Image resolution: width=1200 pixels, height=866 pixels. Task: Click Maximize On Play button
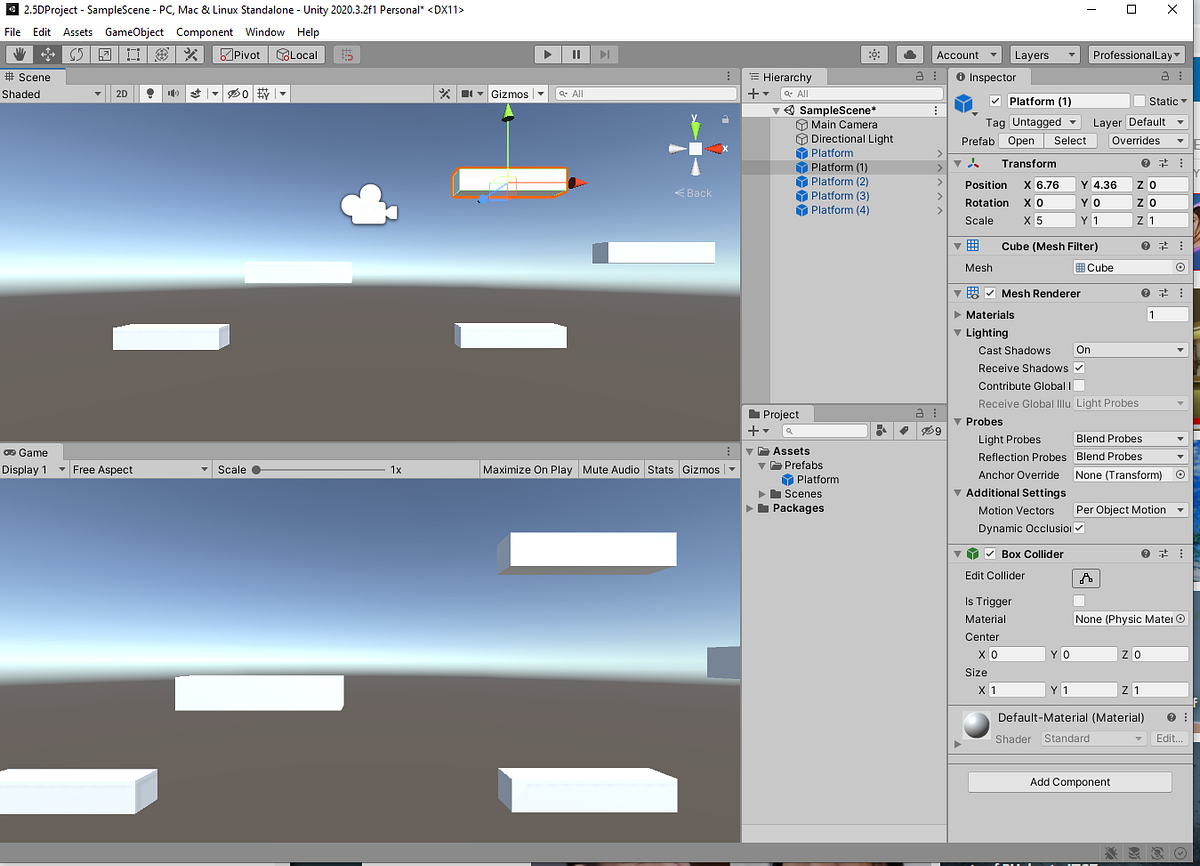(x=528, y=468)
